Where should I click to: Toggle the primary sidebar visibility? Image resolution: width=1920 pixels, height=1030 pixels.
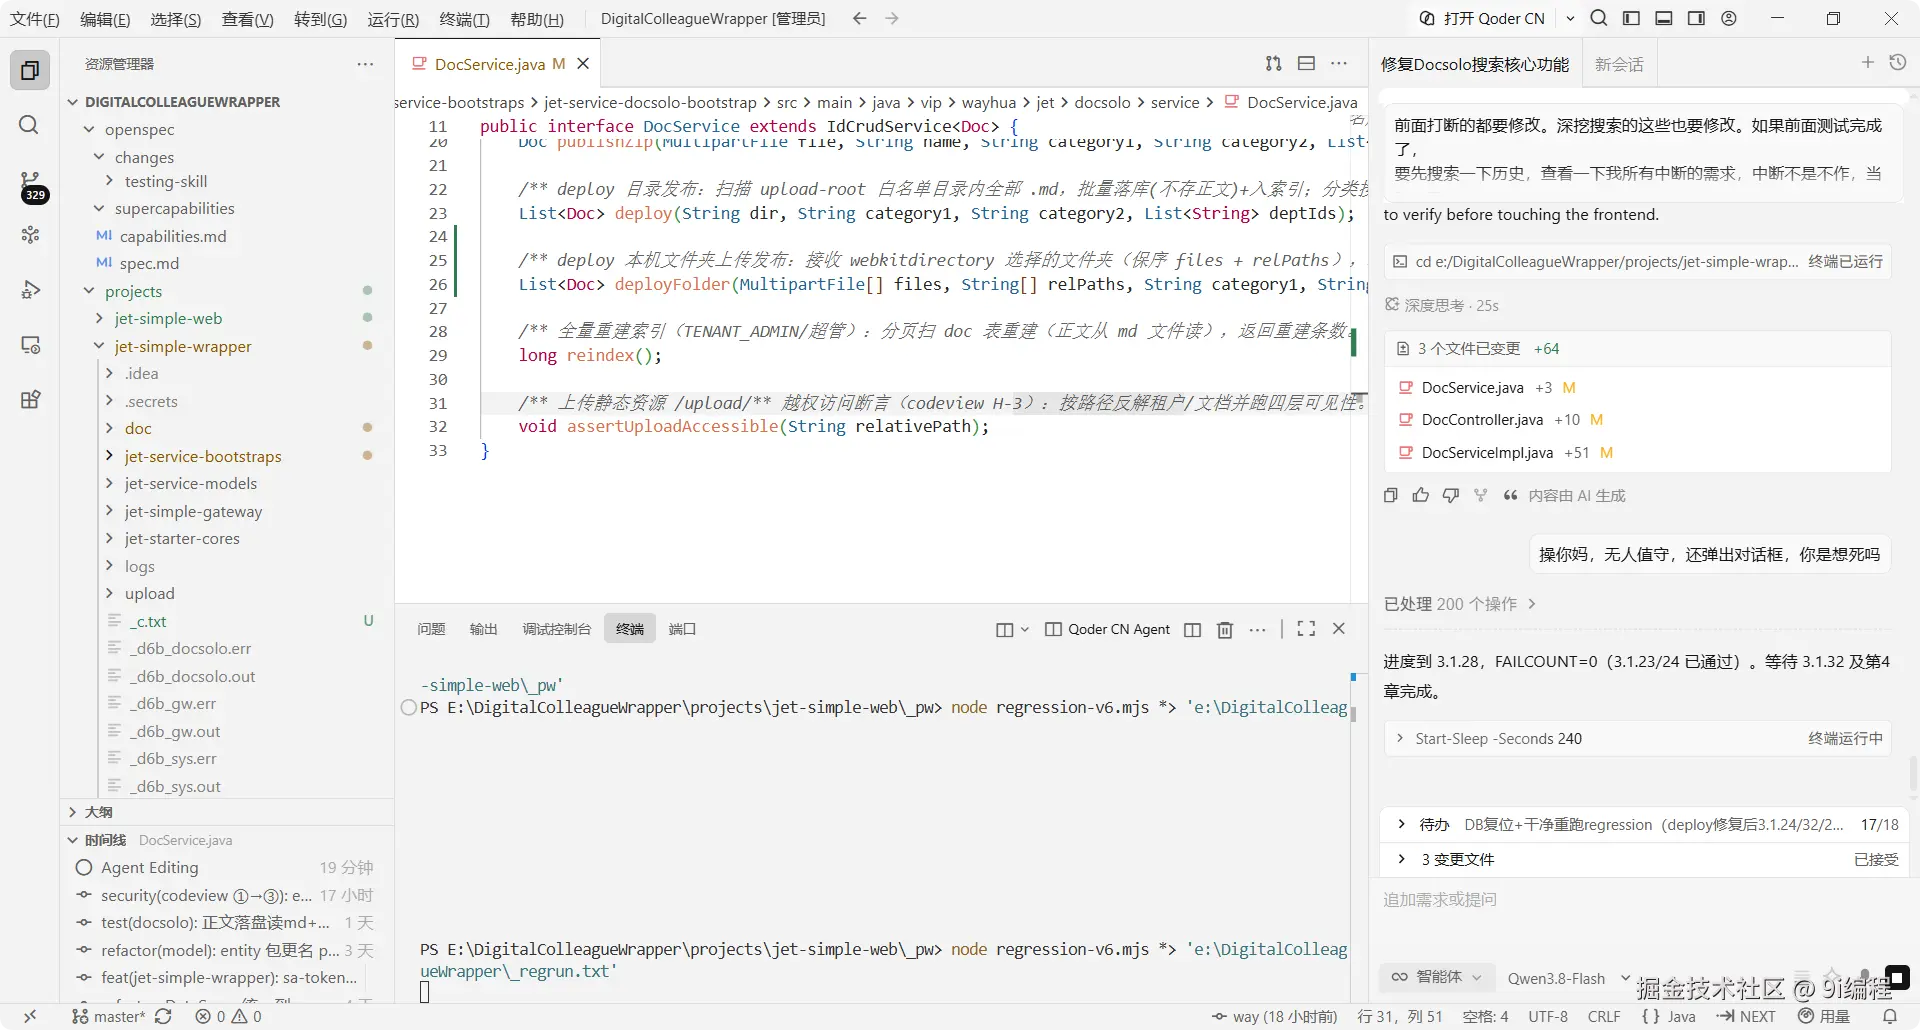click(1631, 18)
